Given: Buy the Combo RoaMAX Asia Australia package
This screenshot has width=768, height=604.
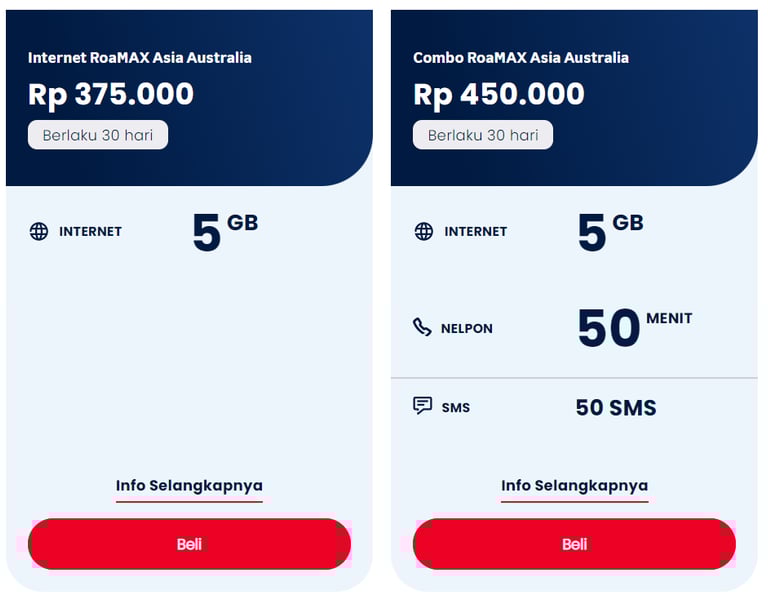Looking at the screenshot, I should point(575,544).
